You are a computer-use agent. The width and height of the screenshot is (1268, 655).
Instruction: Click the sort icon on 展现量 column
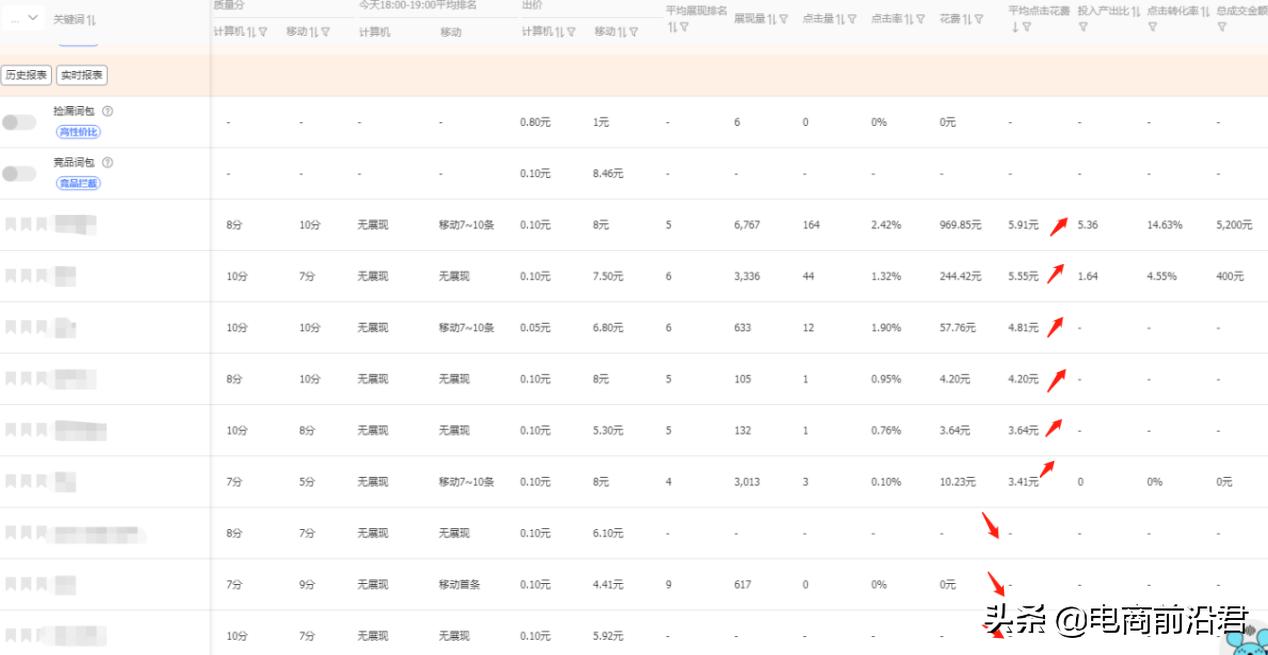[x=770, y=18]
